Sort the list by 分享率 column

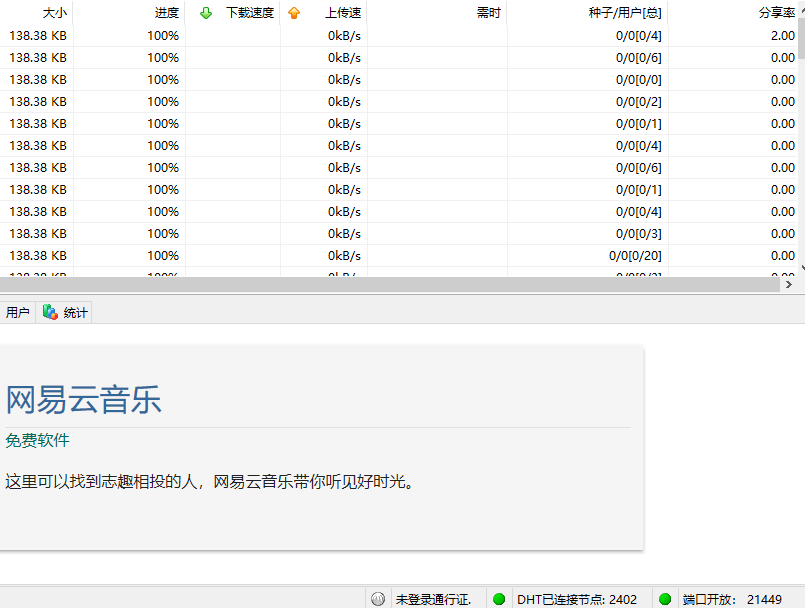pyautogui.click(x=733, y=12)
